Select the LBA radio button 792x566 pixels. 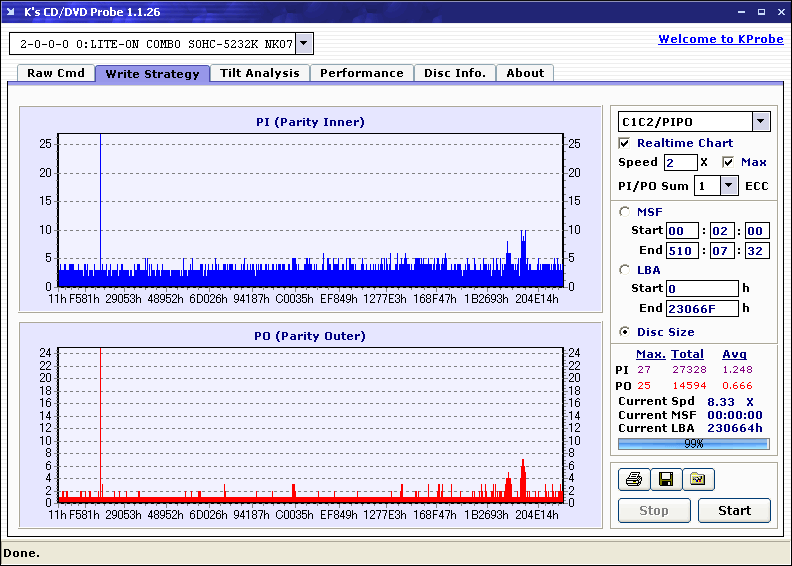tap(625, 270)
